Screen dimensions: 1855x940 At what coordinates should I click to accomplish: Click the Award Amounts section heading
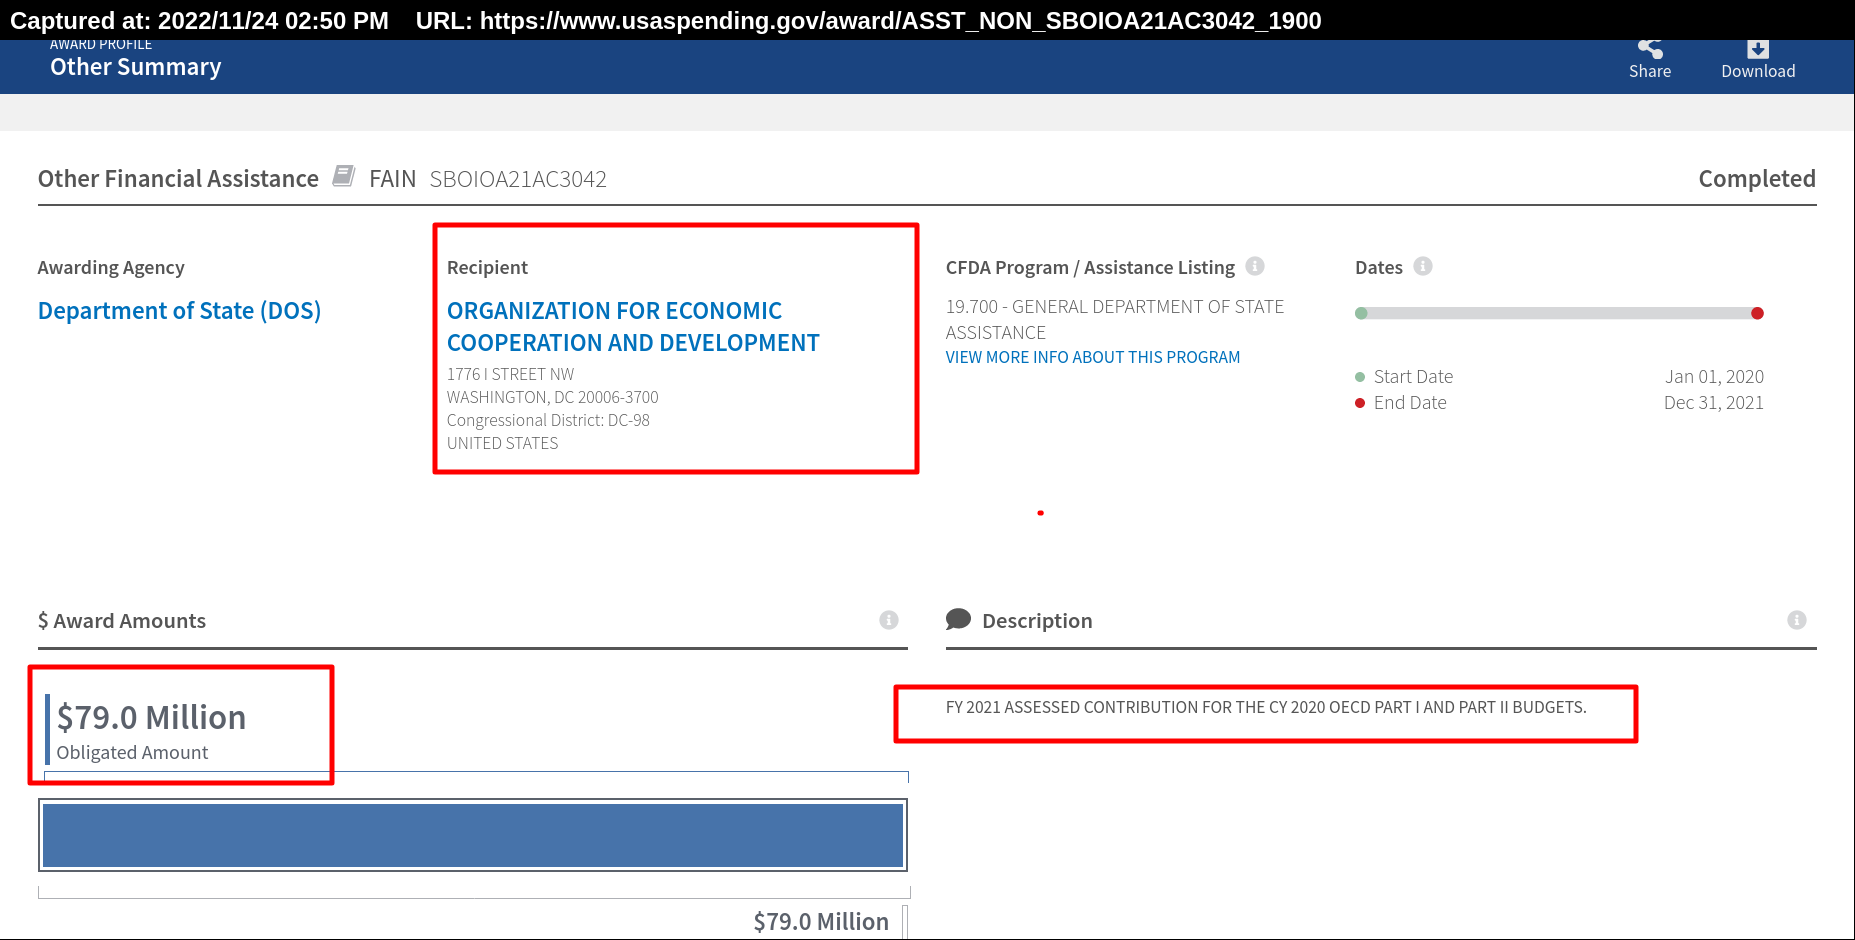[122, 621]
